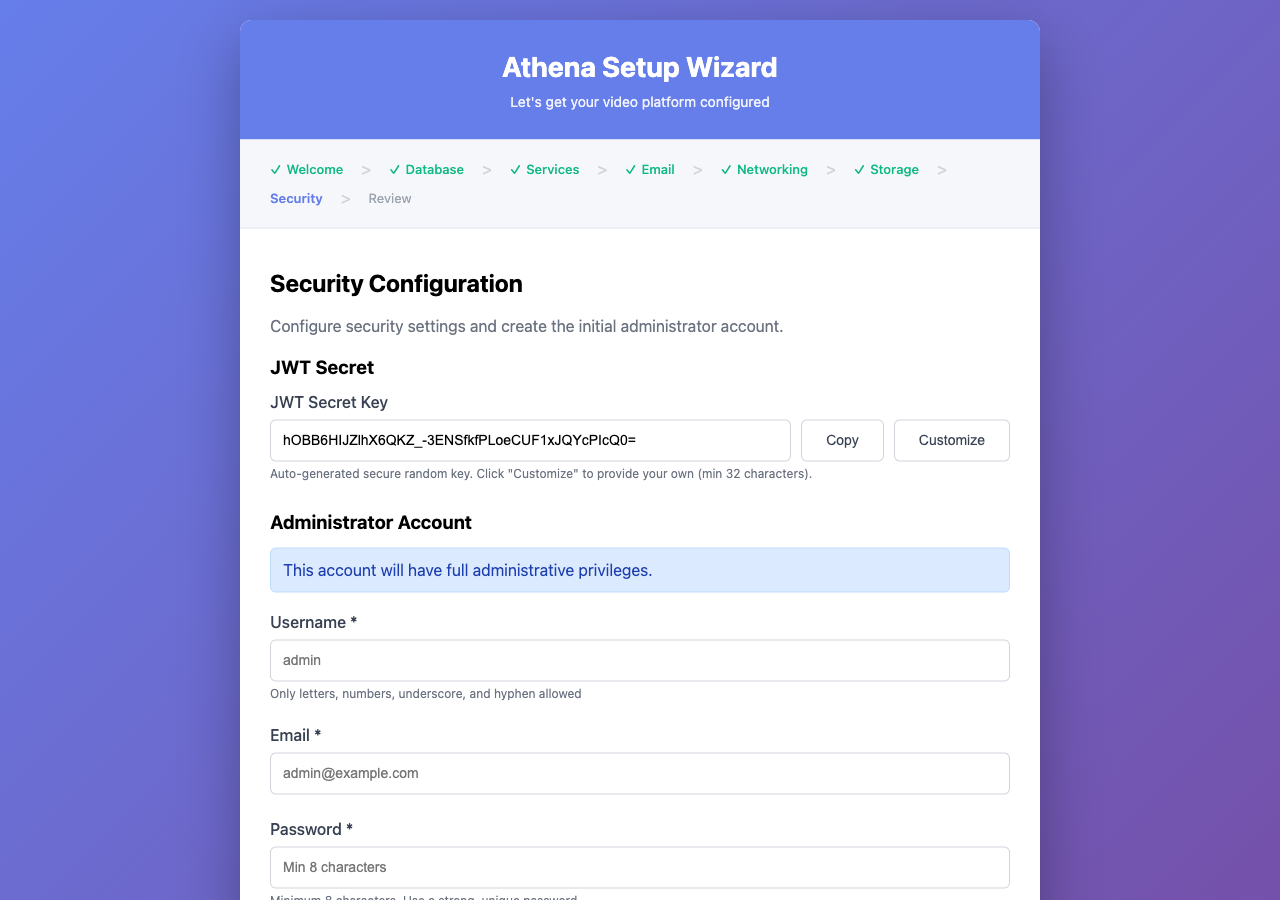Navigate back to the Welcome step
The width and height of the screenshot is (1280, 900).
[314, 169]
